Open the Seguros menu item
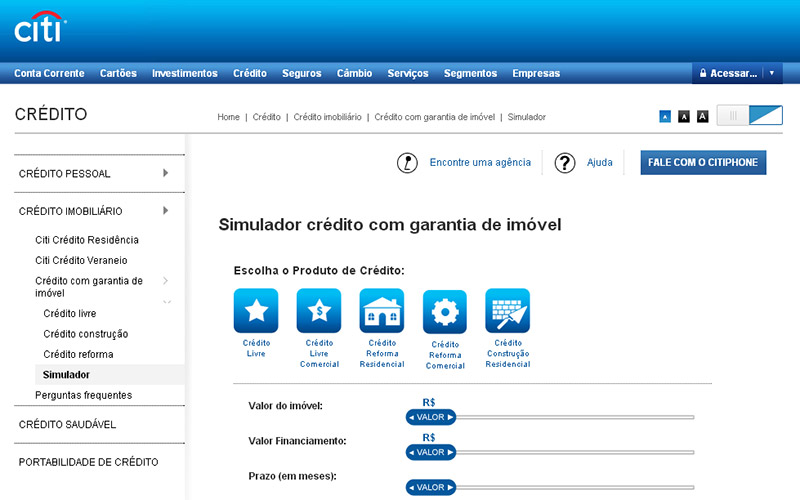 301,73
